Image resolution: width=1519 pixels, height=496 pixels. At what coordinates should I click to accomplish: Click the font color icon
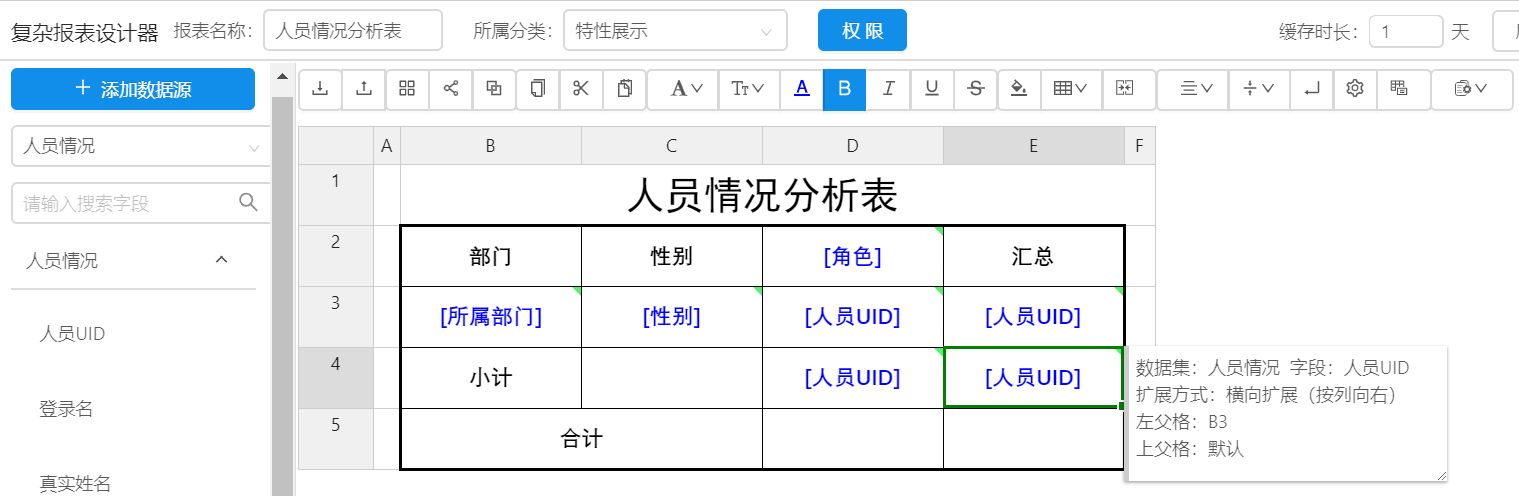tap(801, 89)
